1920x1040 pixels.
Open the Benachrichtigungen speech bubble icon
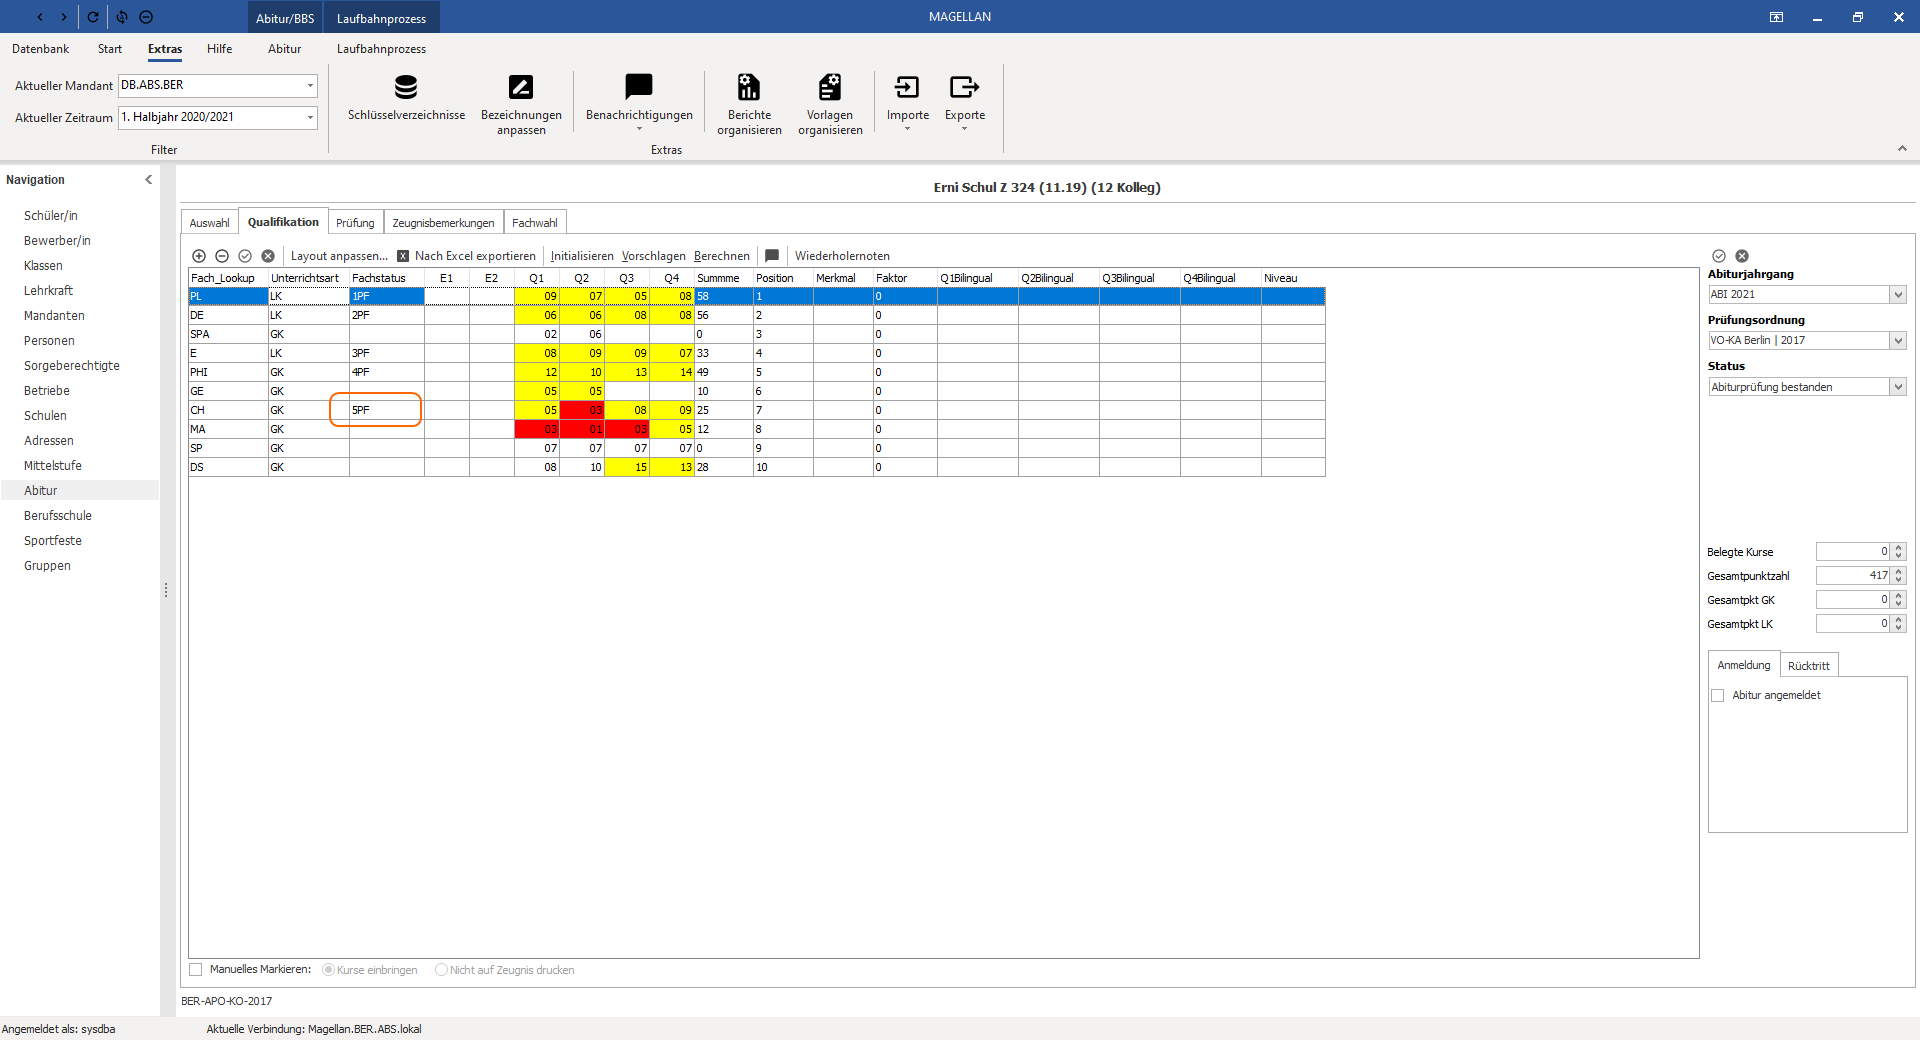639,88
